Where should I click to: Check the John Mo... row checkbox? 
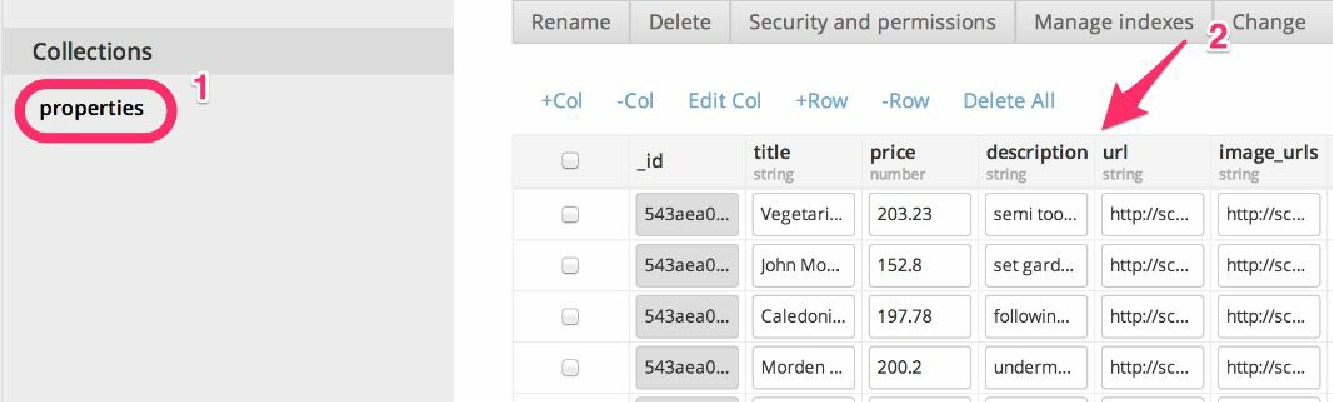pyautogui.click(x=570, y=265)
